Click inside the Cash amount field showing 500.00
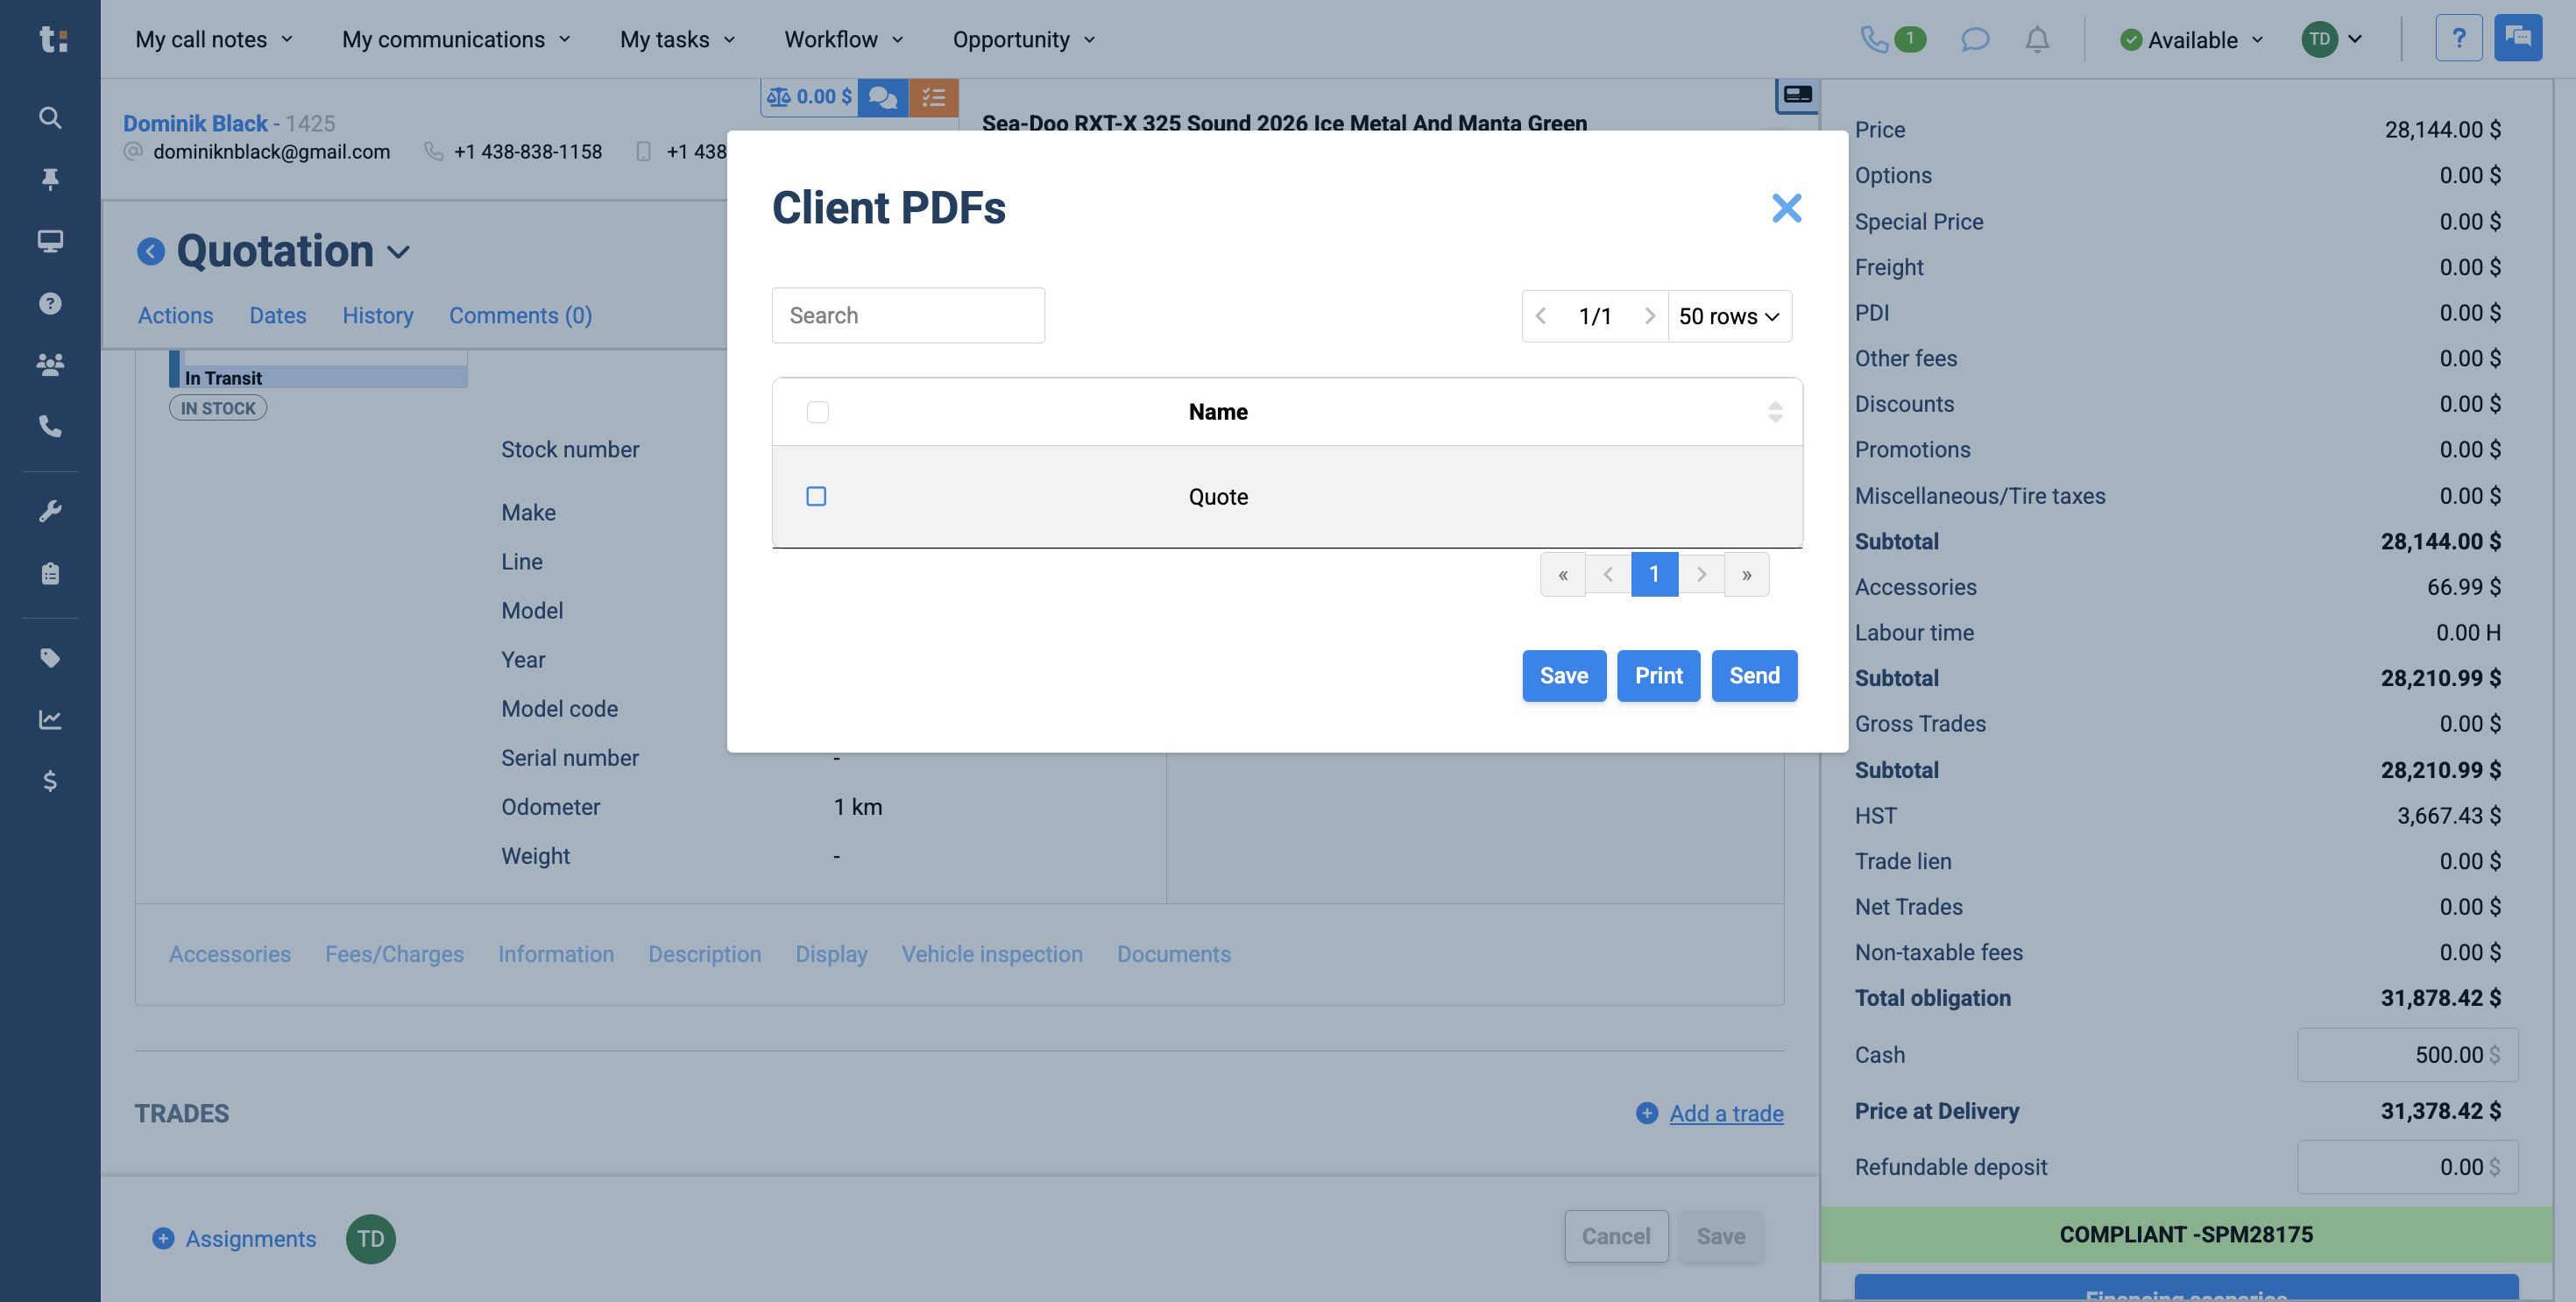 pyautogui.click(x=2406, y=1054)
